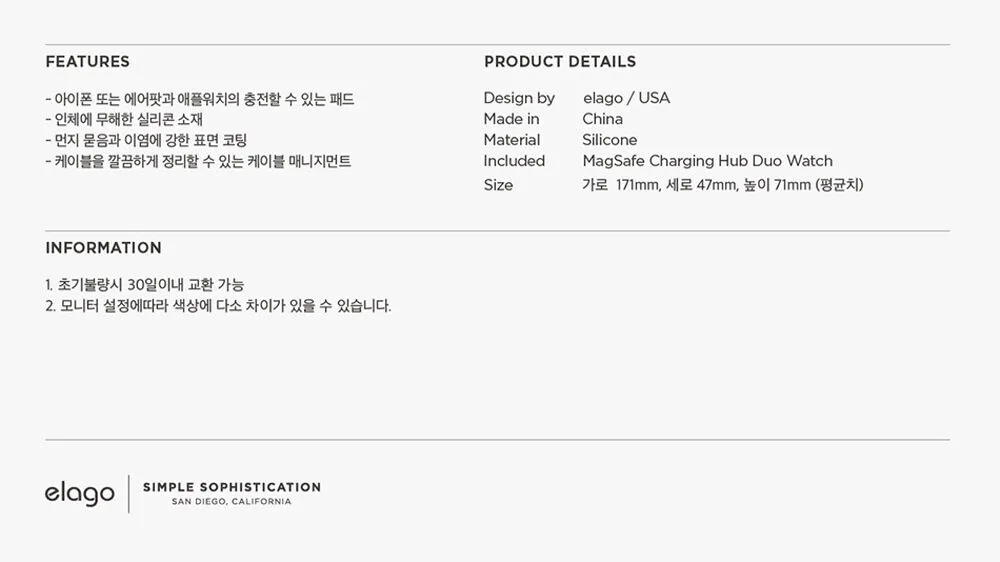Click the 케이블 매니지먼트 feature line
This screenshot has width=1000, height=562.
tap(199, 161)
